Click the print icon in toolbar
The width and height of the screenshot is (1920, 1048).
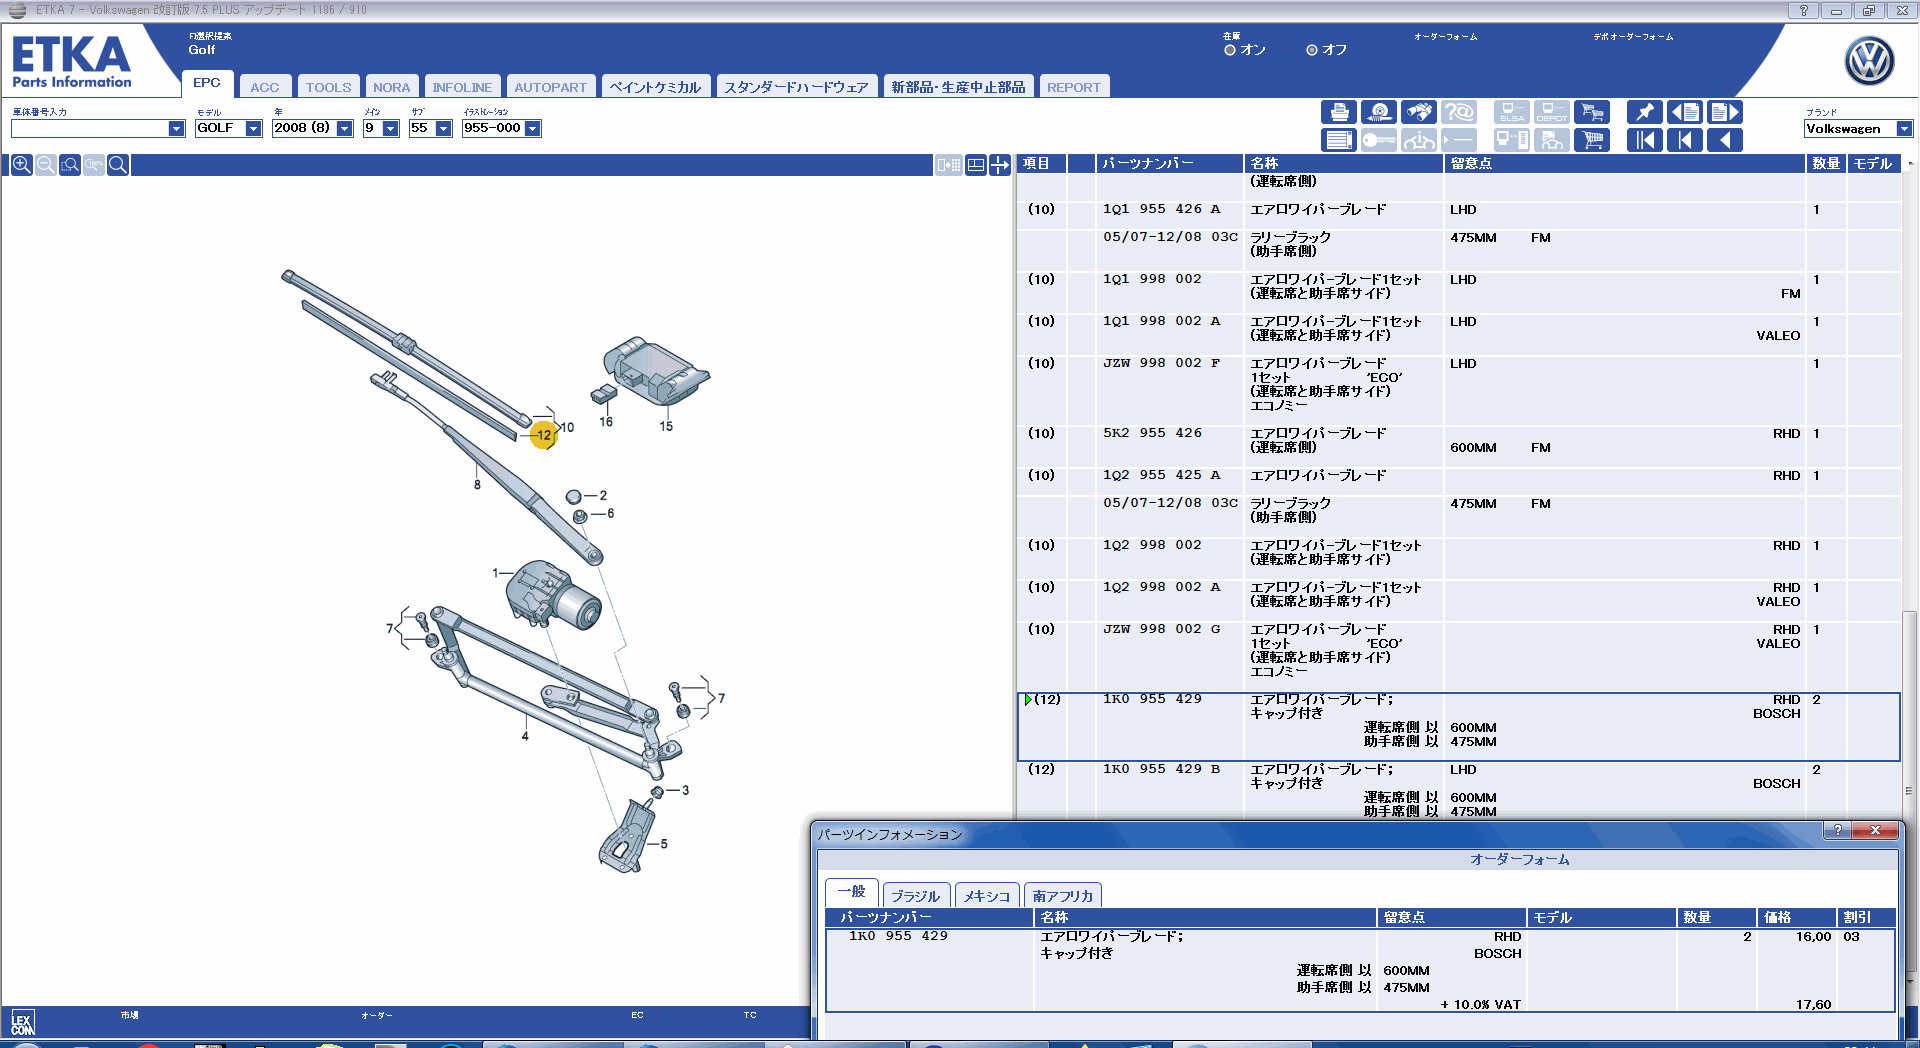coord(1339,112)
